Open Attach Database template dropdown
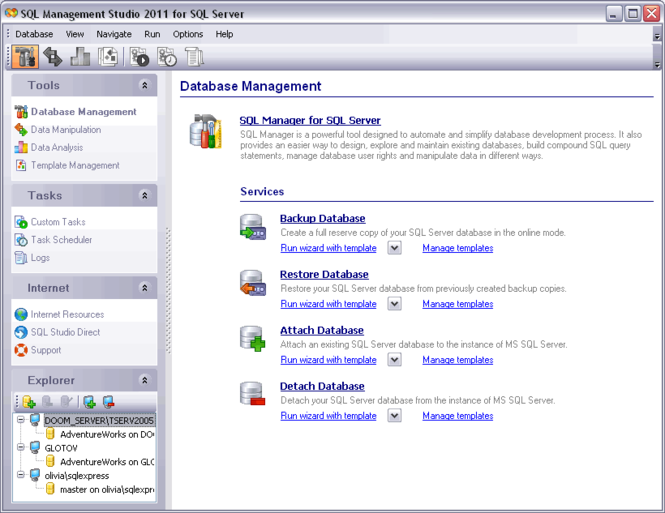 click(394, 360)
